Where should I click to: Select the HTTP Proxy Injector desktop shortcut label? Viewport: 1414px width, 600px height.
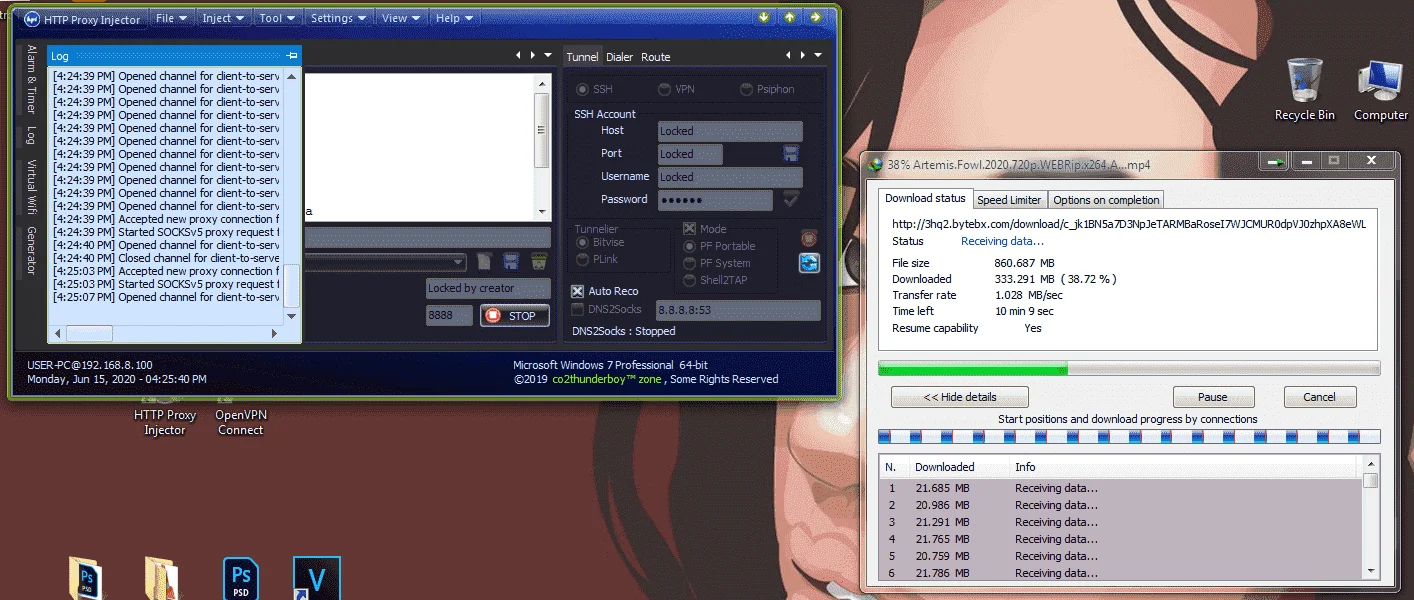(x=165, y=422)
